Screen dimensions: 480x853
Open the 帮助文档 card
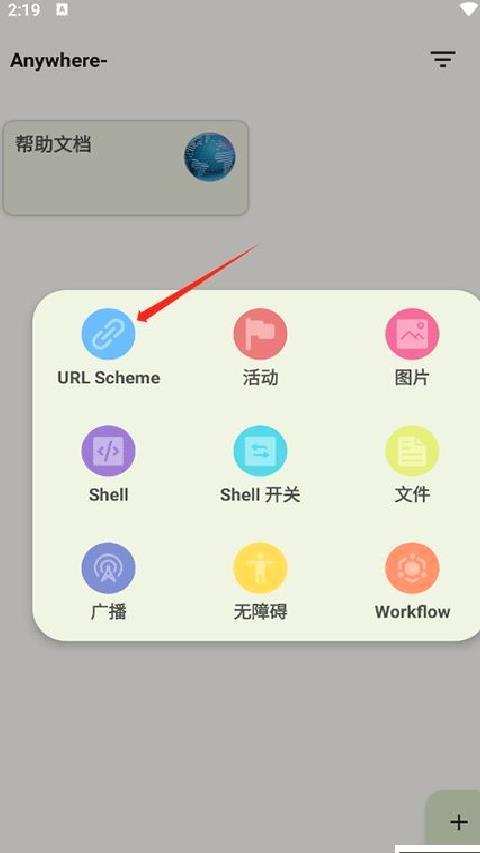126,168
